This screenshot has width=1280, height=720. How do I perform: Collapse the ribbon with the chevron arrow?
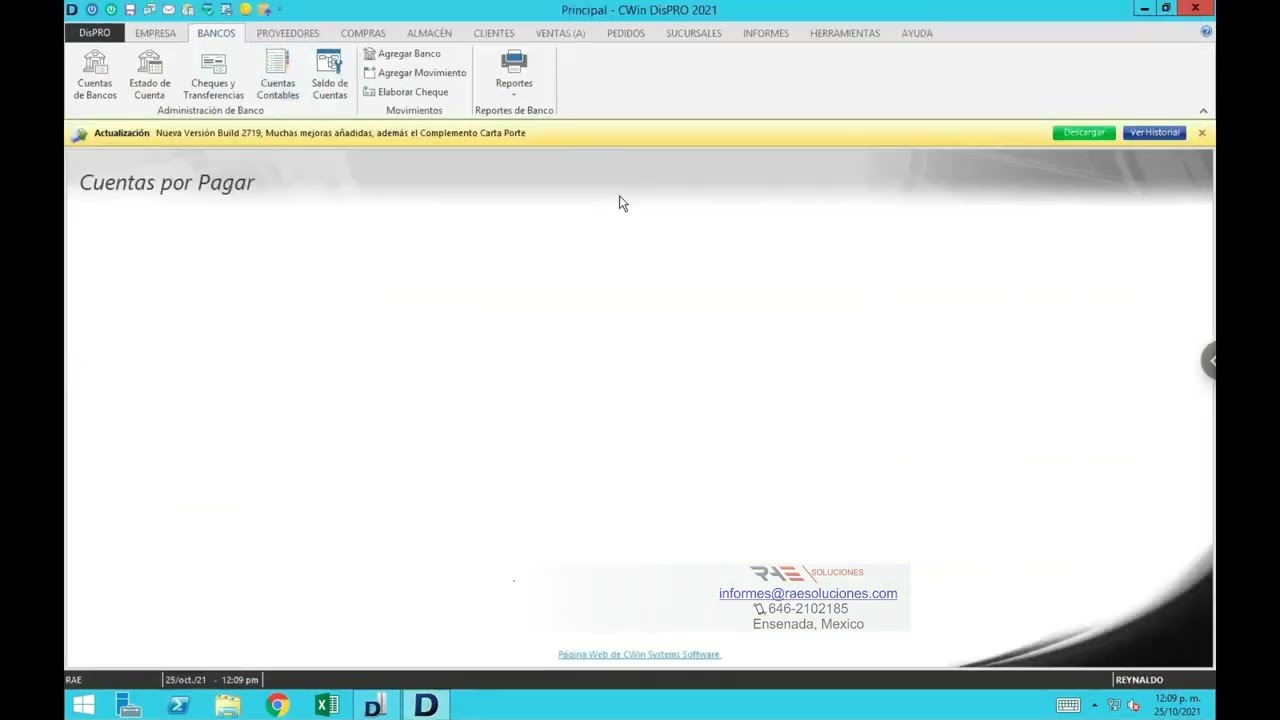1203,111
